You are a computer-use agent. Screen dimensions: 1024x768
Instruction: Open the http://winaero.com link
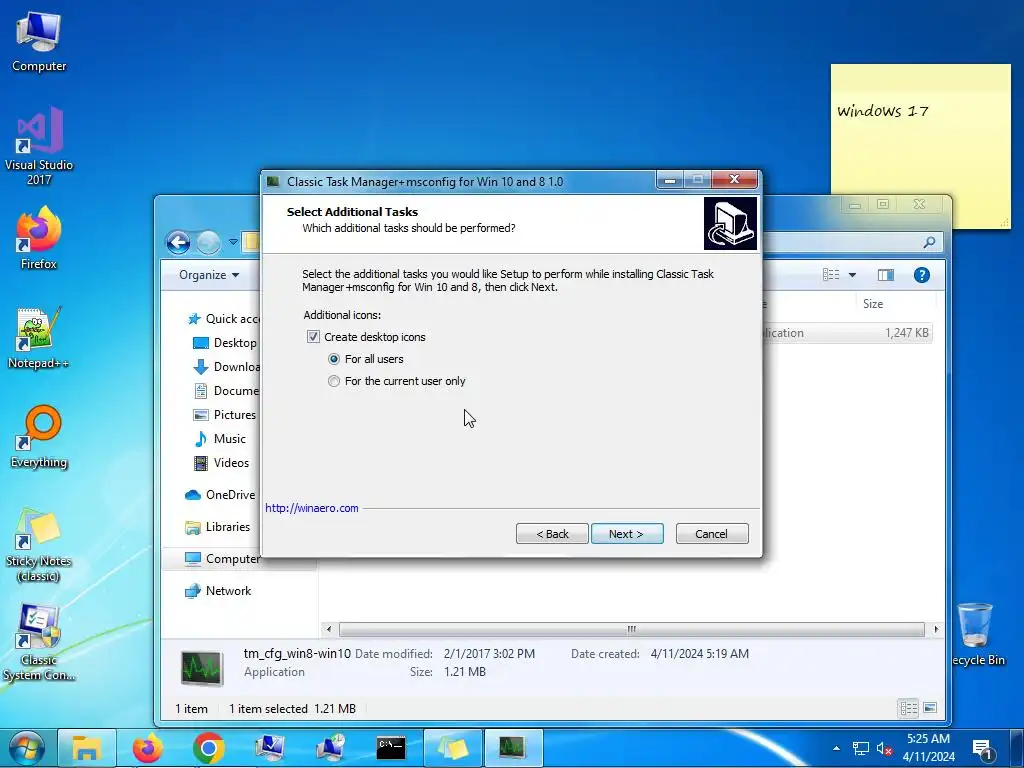[312, 508]
